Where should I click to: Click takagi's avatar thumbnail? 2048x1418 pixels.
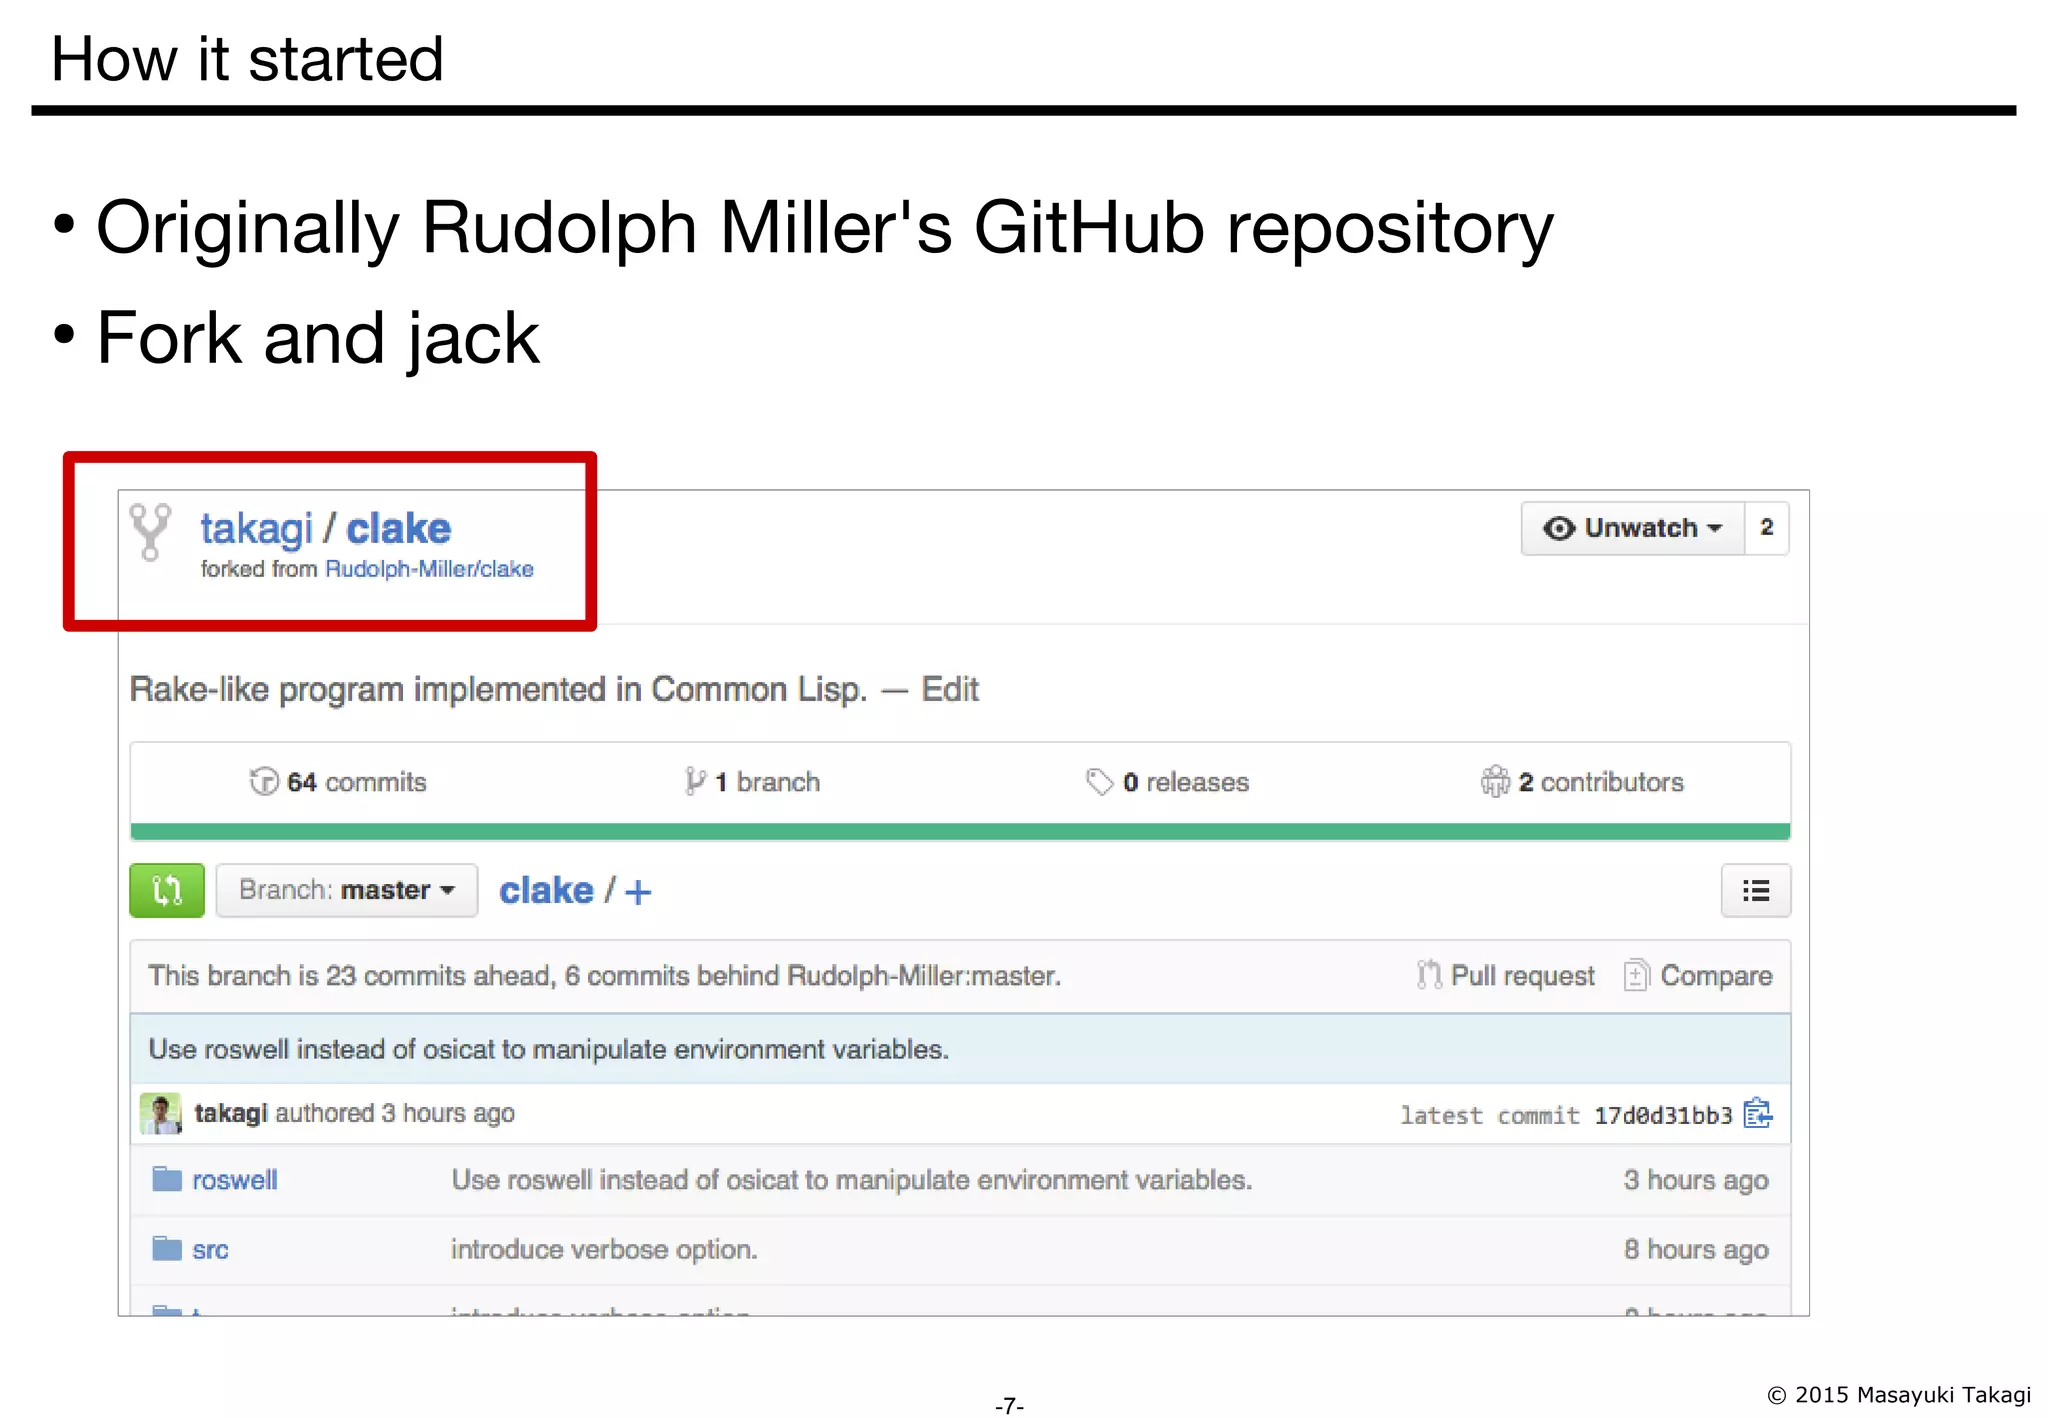tap(160, 1113)
